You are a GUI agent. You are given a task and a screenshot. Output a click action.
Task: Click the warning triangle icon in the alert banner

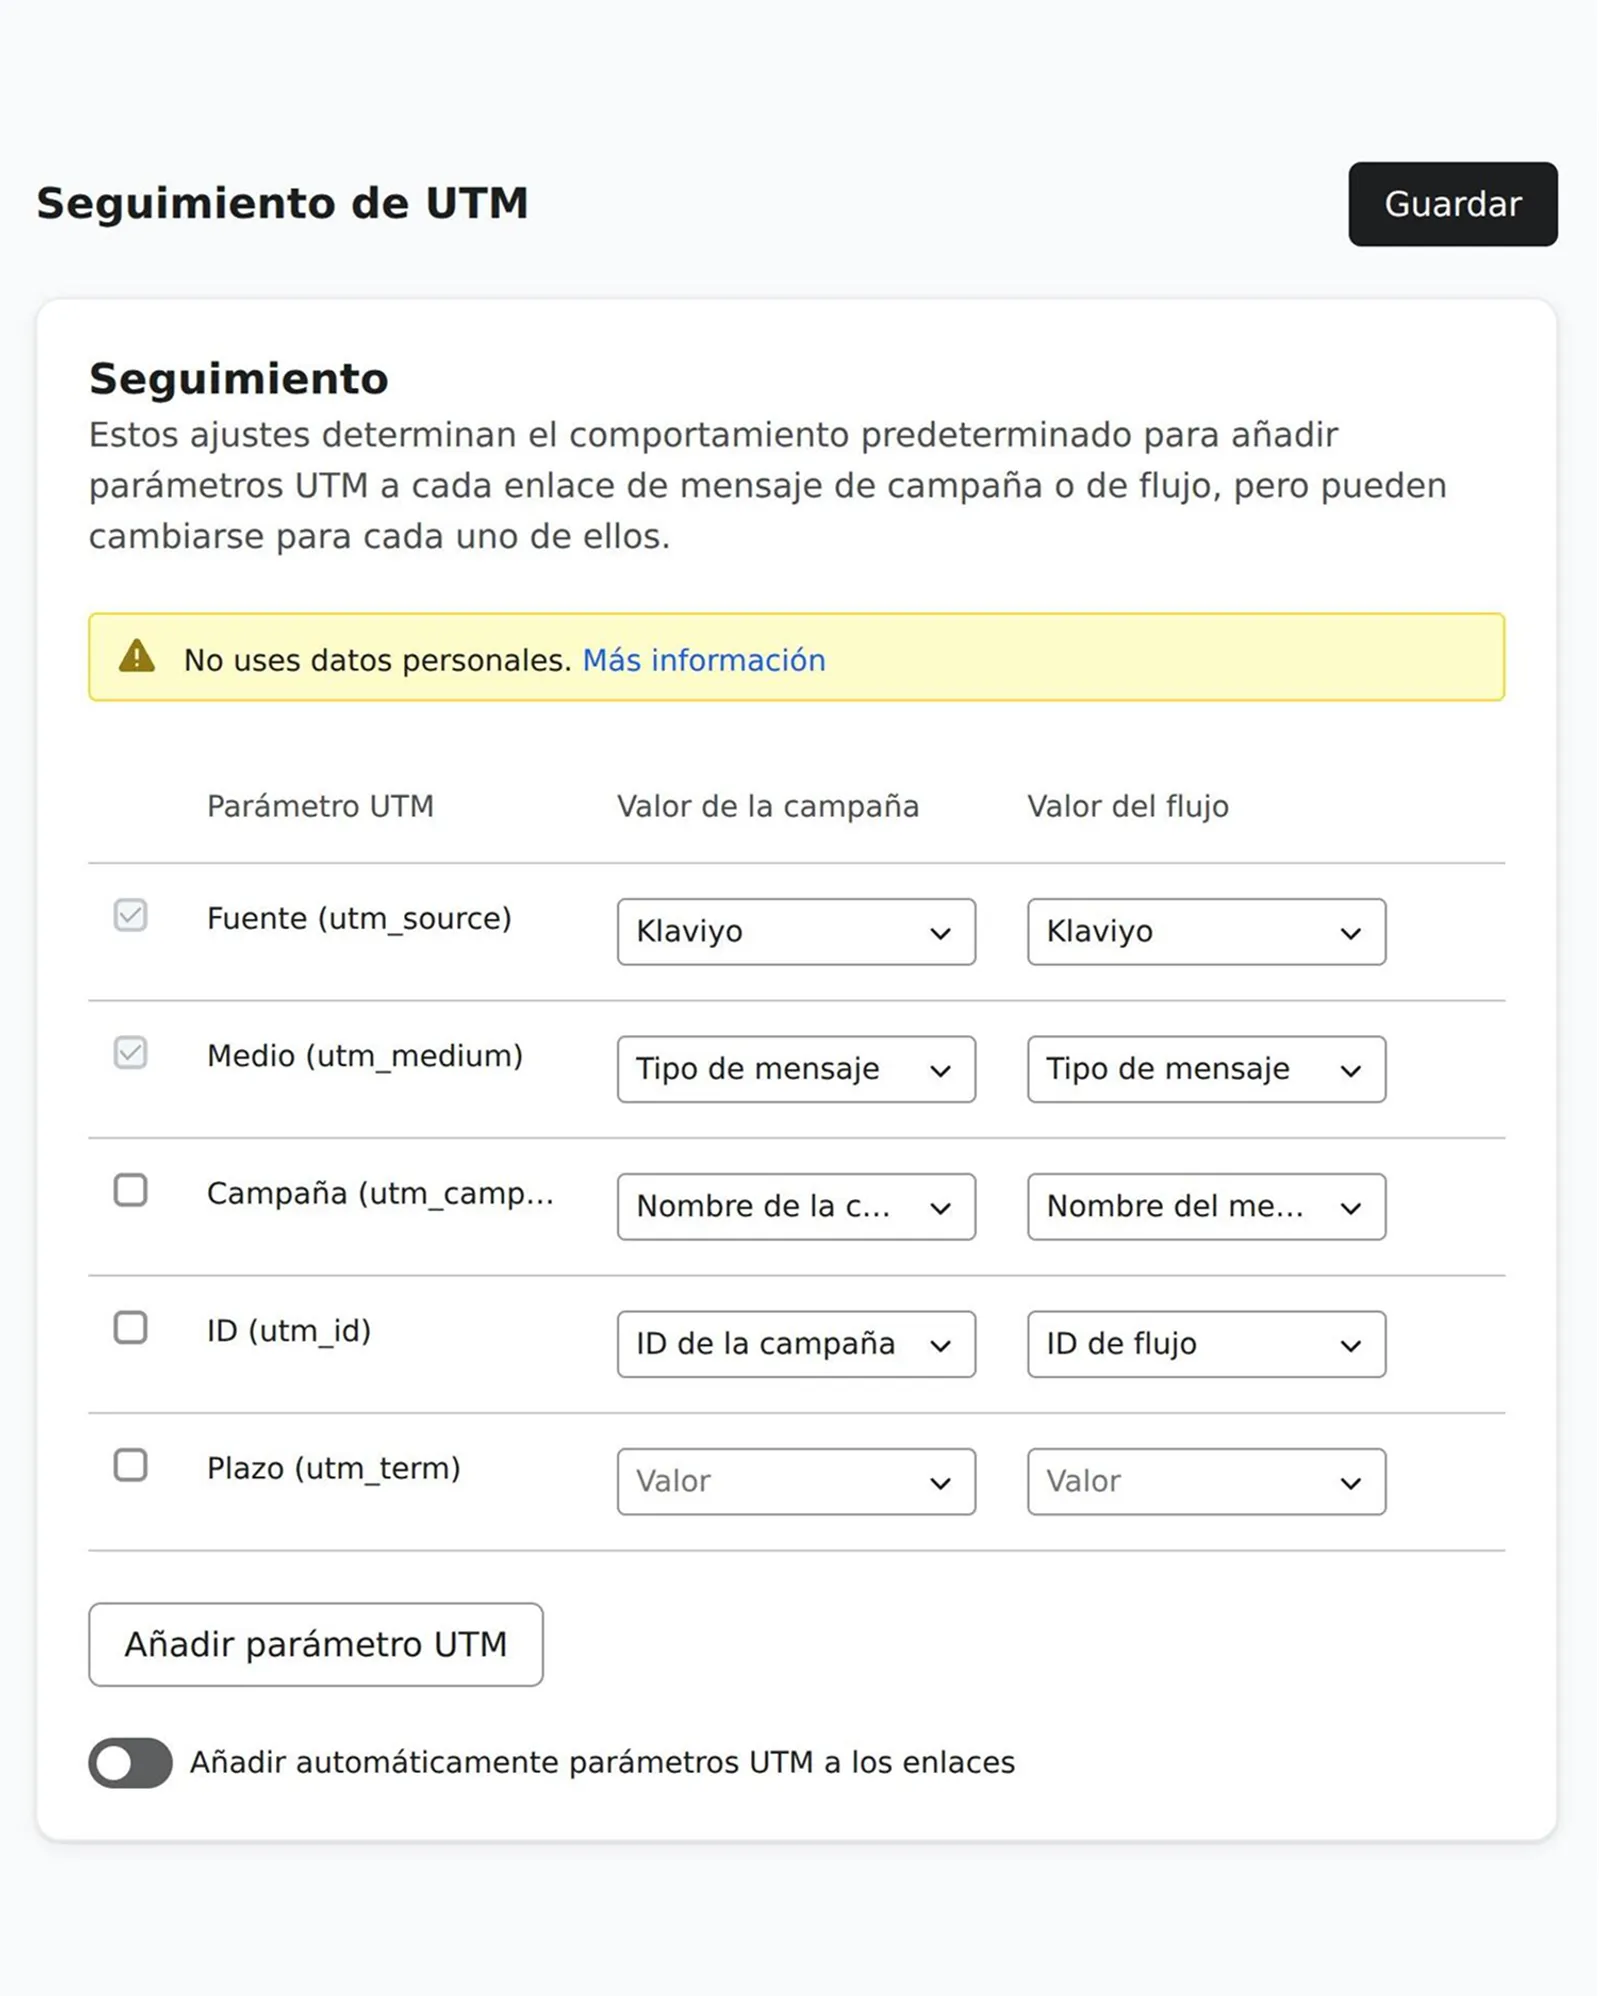(136, 659)
